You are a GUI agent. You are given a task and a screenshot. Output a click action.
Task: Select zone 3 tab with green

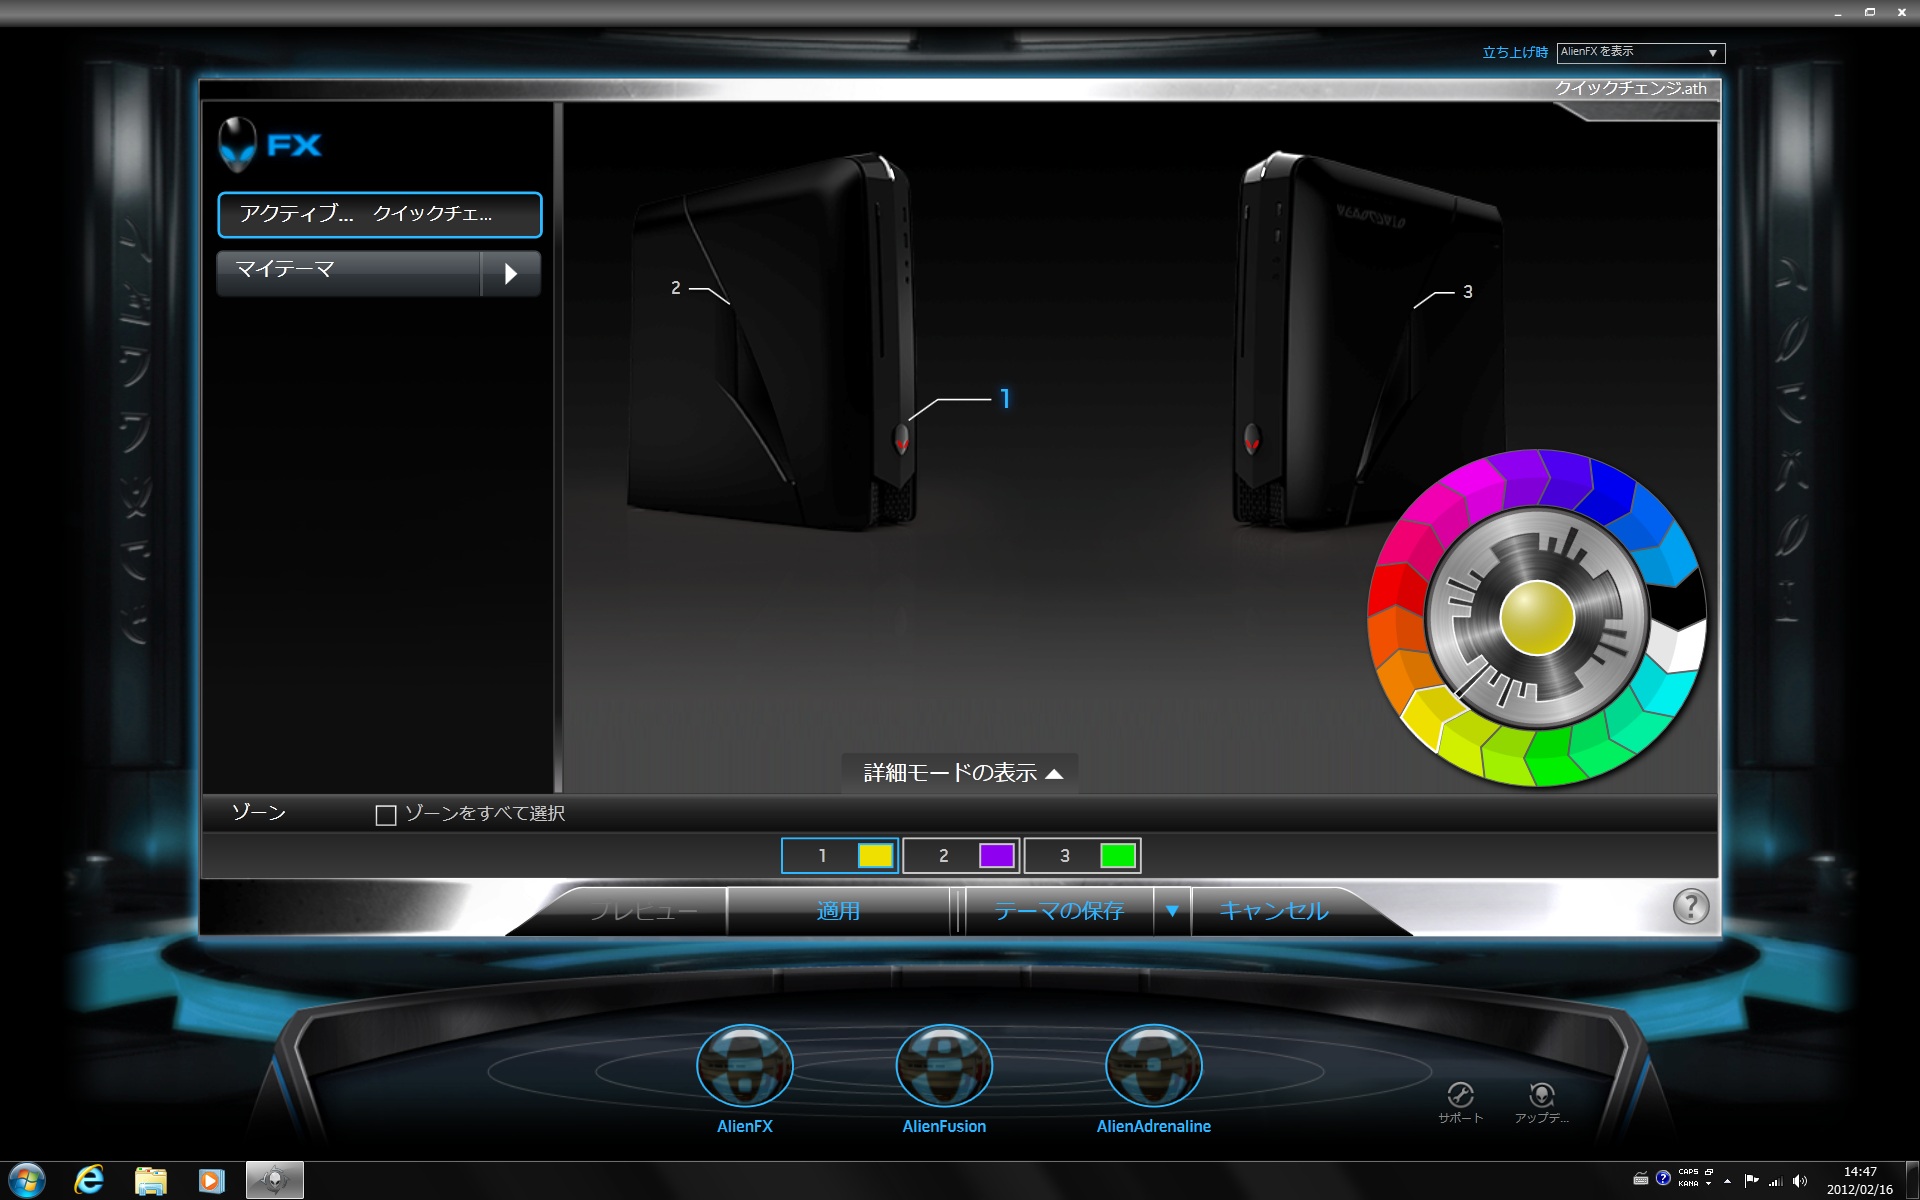pyautogui.click(x=1083, y=856)
